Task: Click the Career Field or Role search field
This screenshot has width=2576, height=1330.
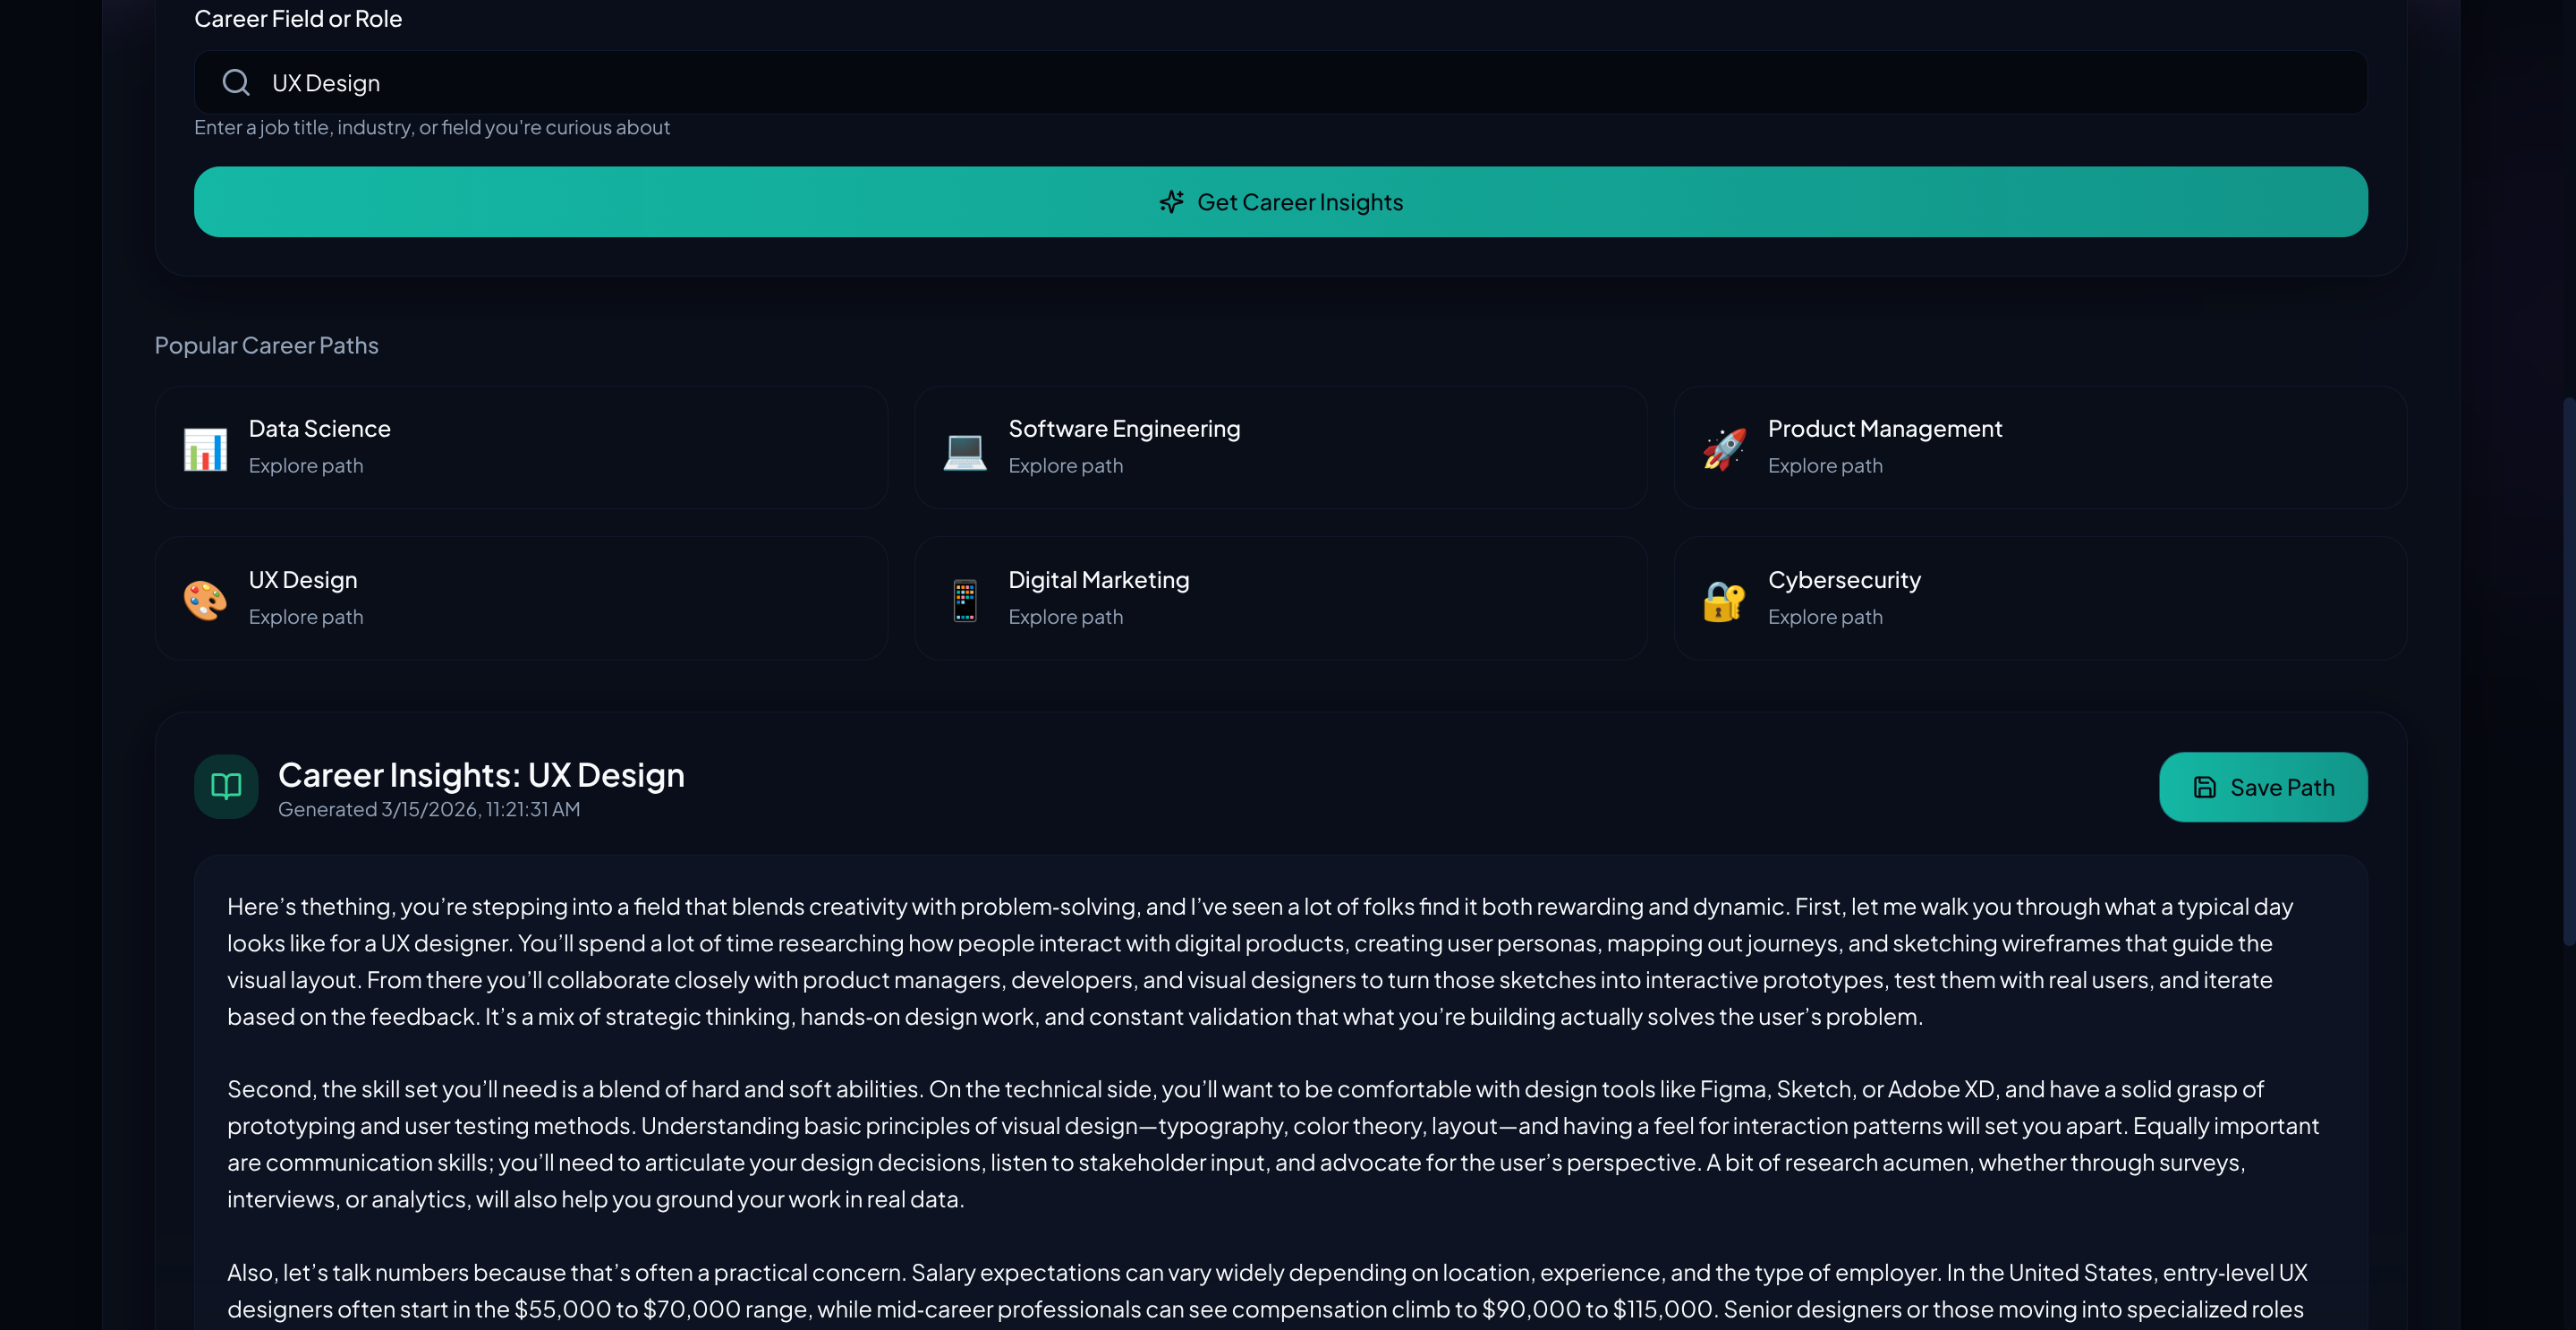Action: click(x=1280, y=82)
